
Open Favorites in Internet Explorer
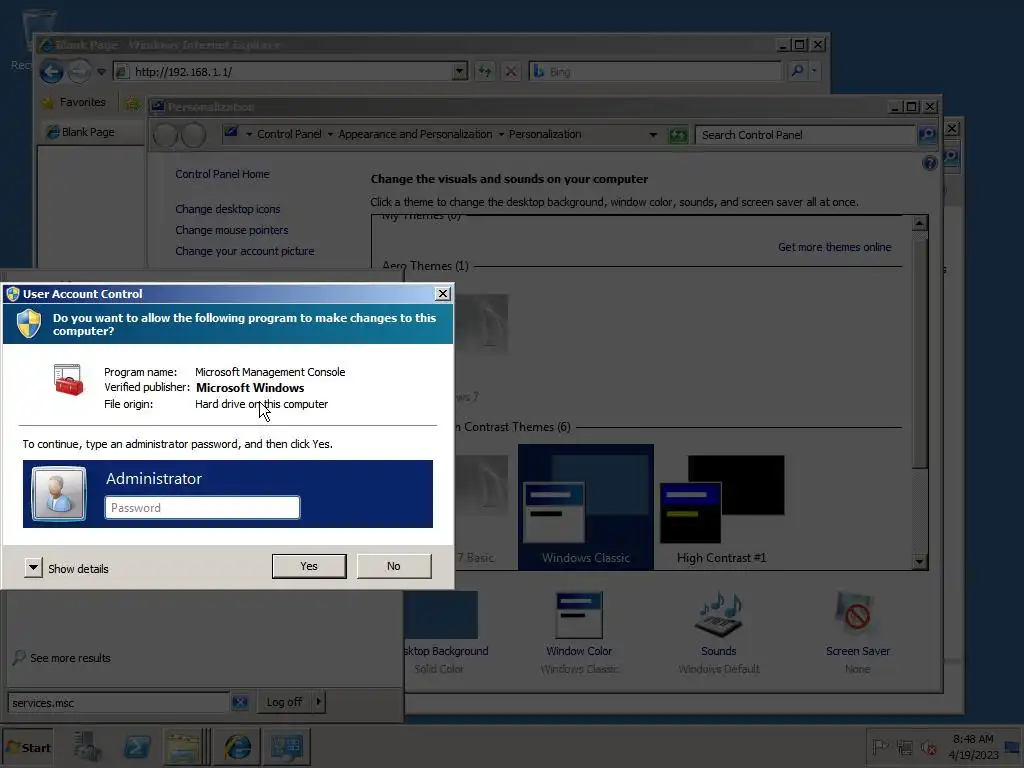pos(74,102)
